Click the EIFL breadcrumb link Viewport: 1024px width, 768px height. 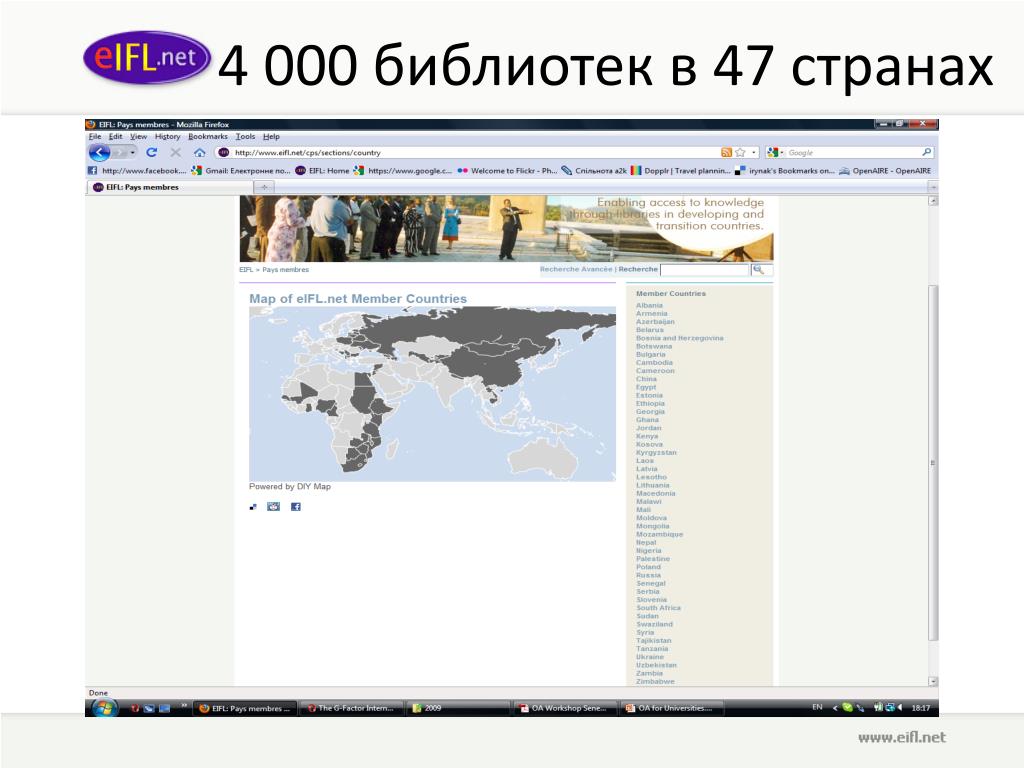(x=246, y=270)
